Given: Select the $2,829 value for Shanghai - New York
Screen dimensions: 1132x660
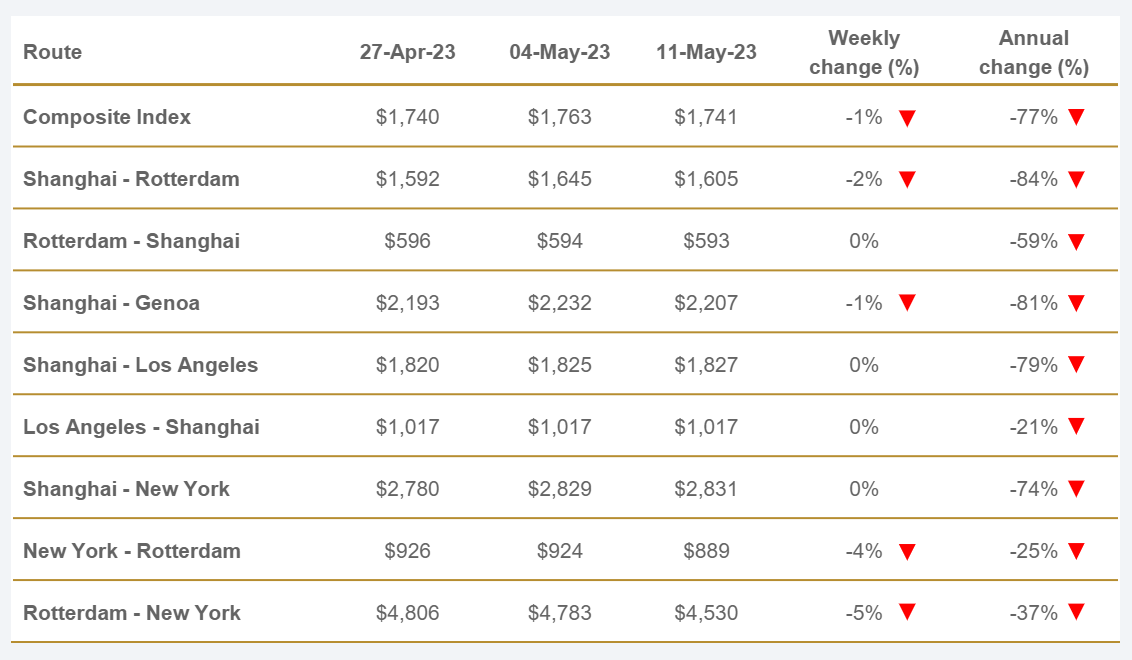Looking at the screenshot, I should (x=559, y=489).
